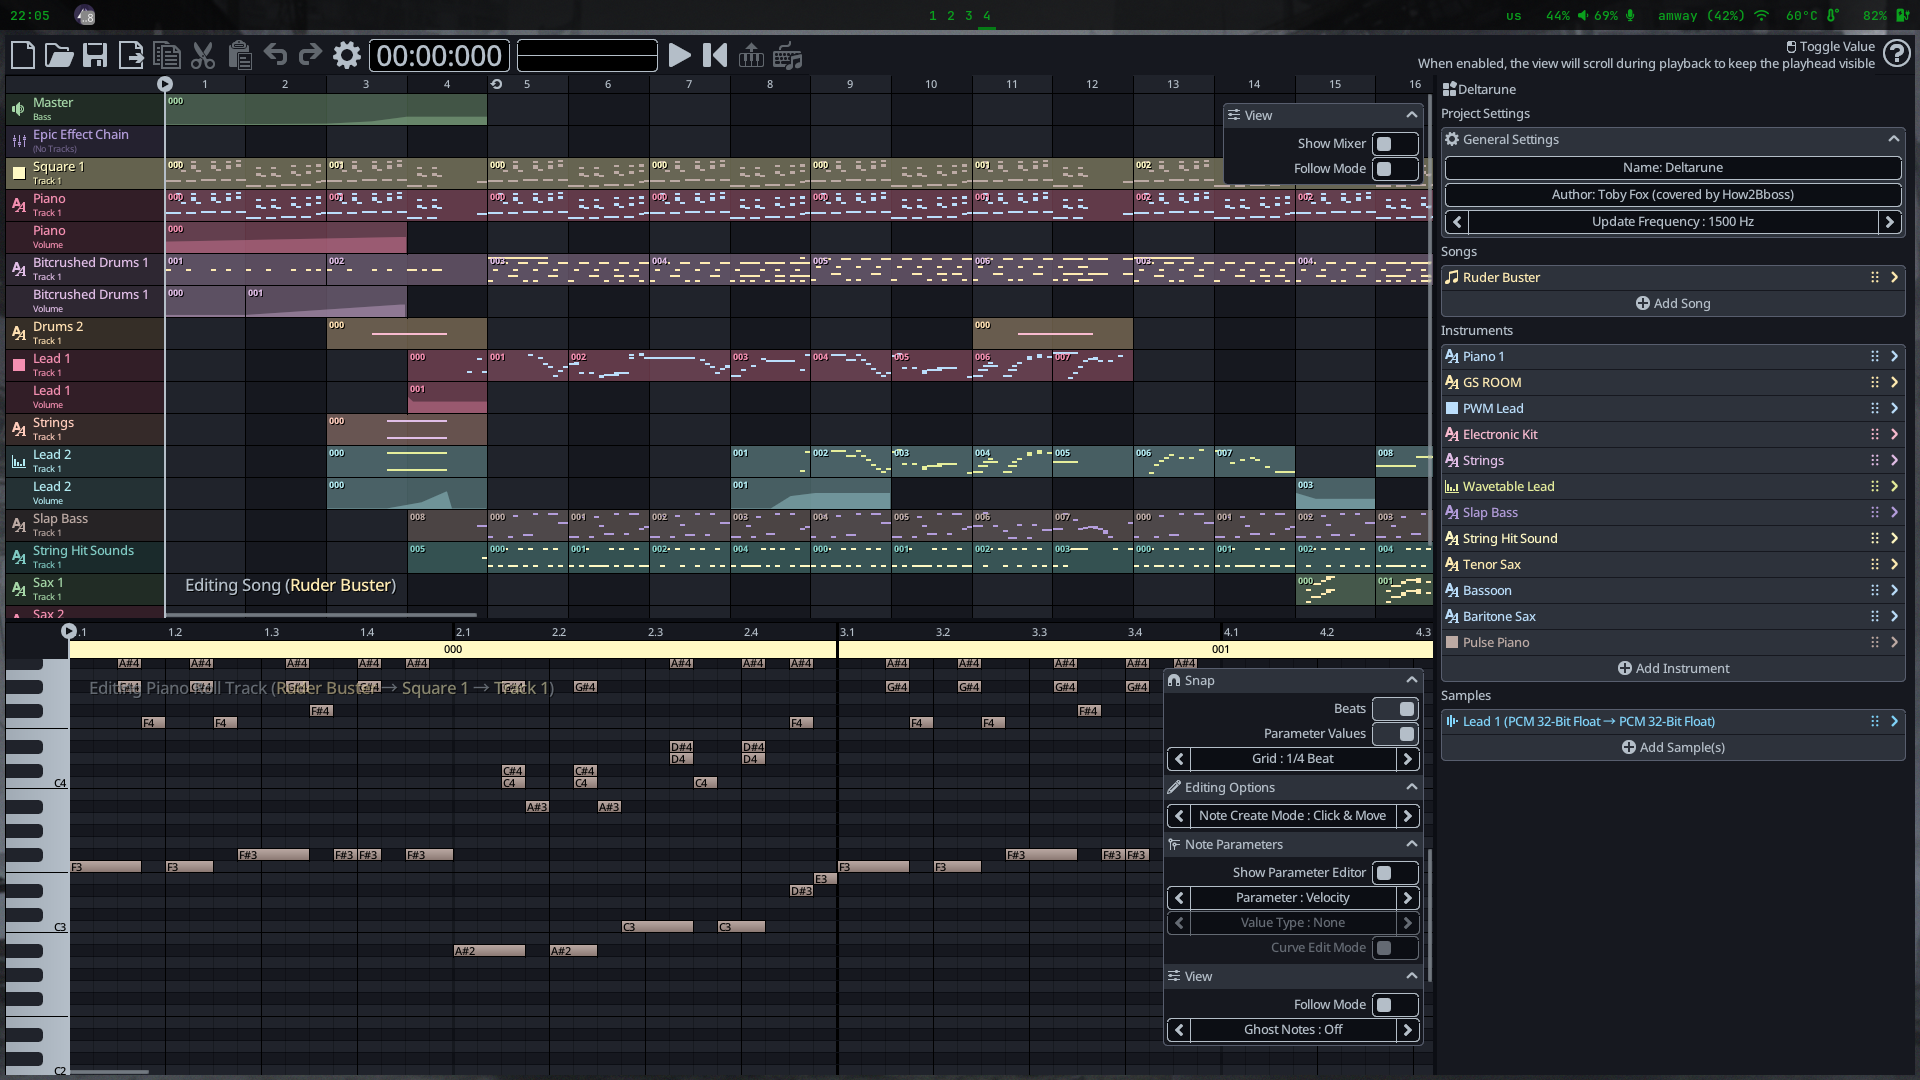Image resolution: width=1920 pixels, height=1080 pixels.
Task: Collapse the General Settings section
Action: tap(1892, 140)
